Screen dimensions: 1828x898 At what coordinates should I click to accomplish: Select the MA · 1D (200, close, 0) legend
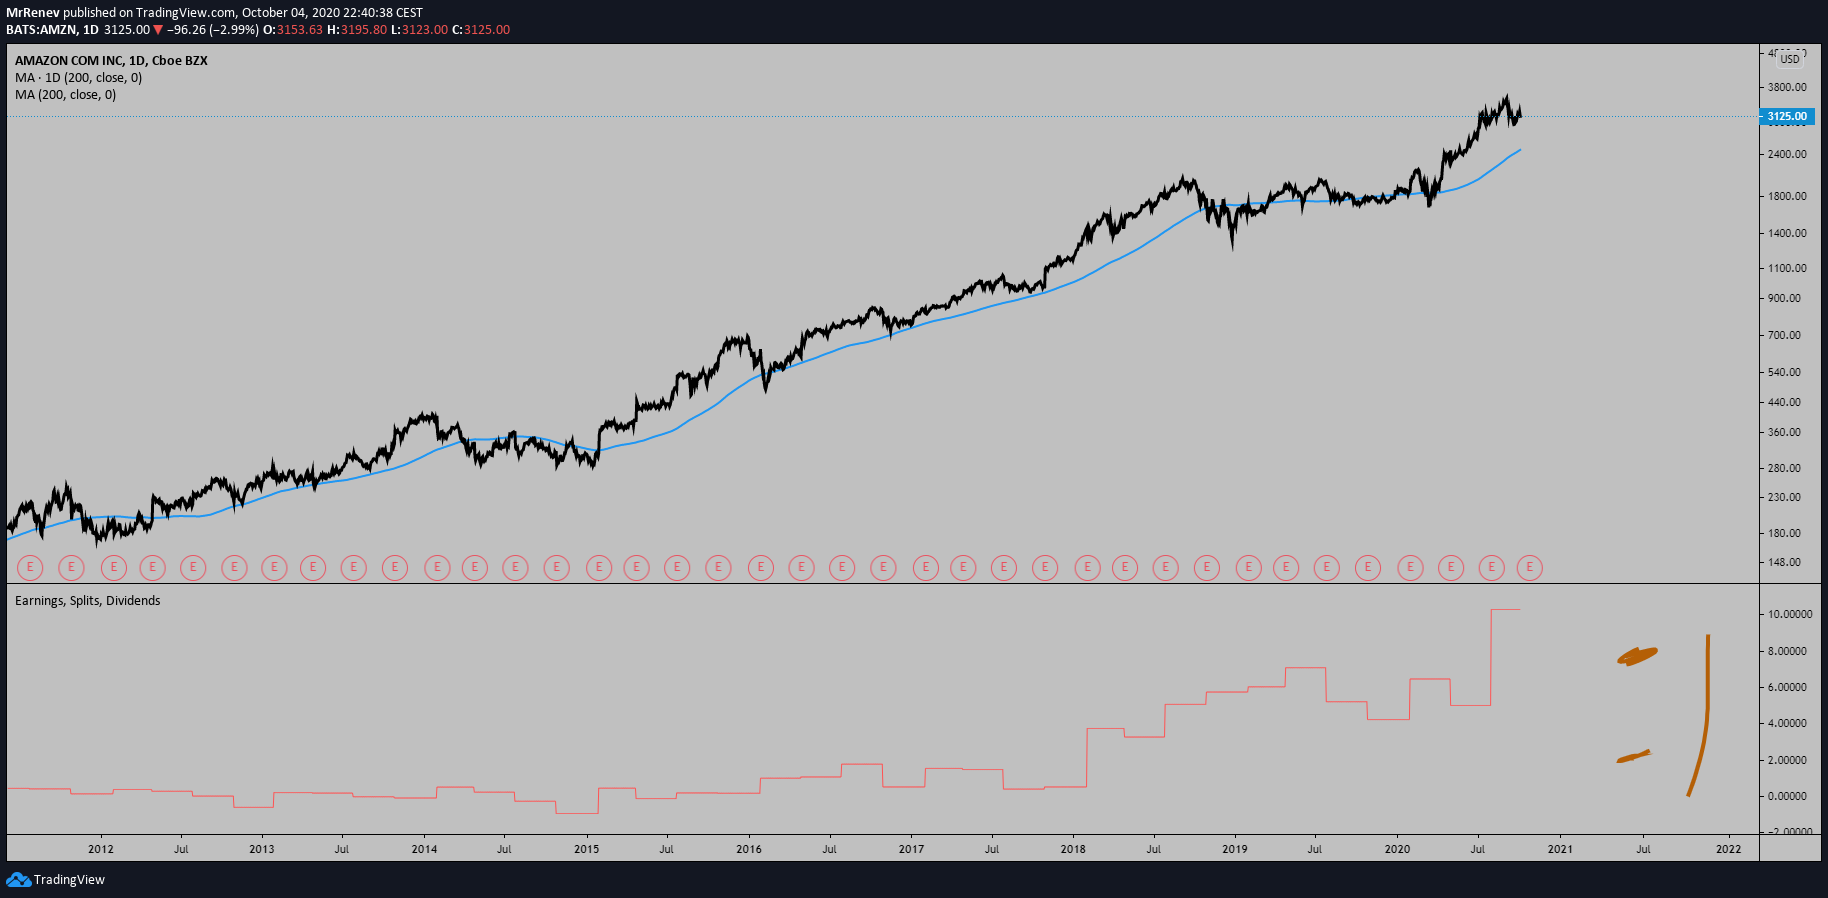[78, 78]
